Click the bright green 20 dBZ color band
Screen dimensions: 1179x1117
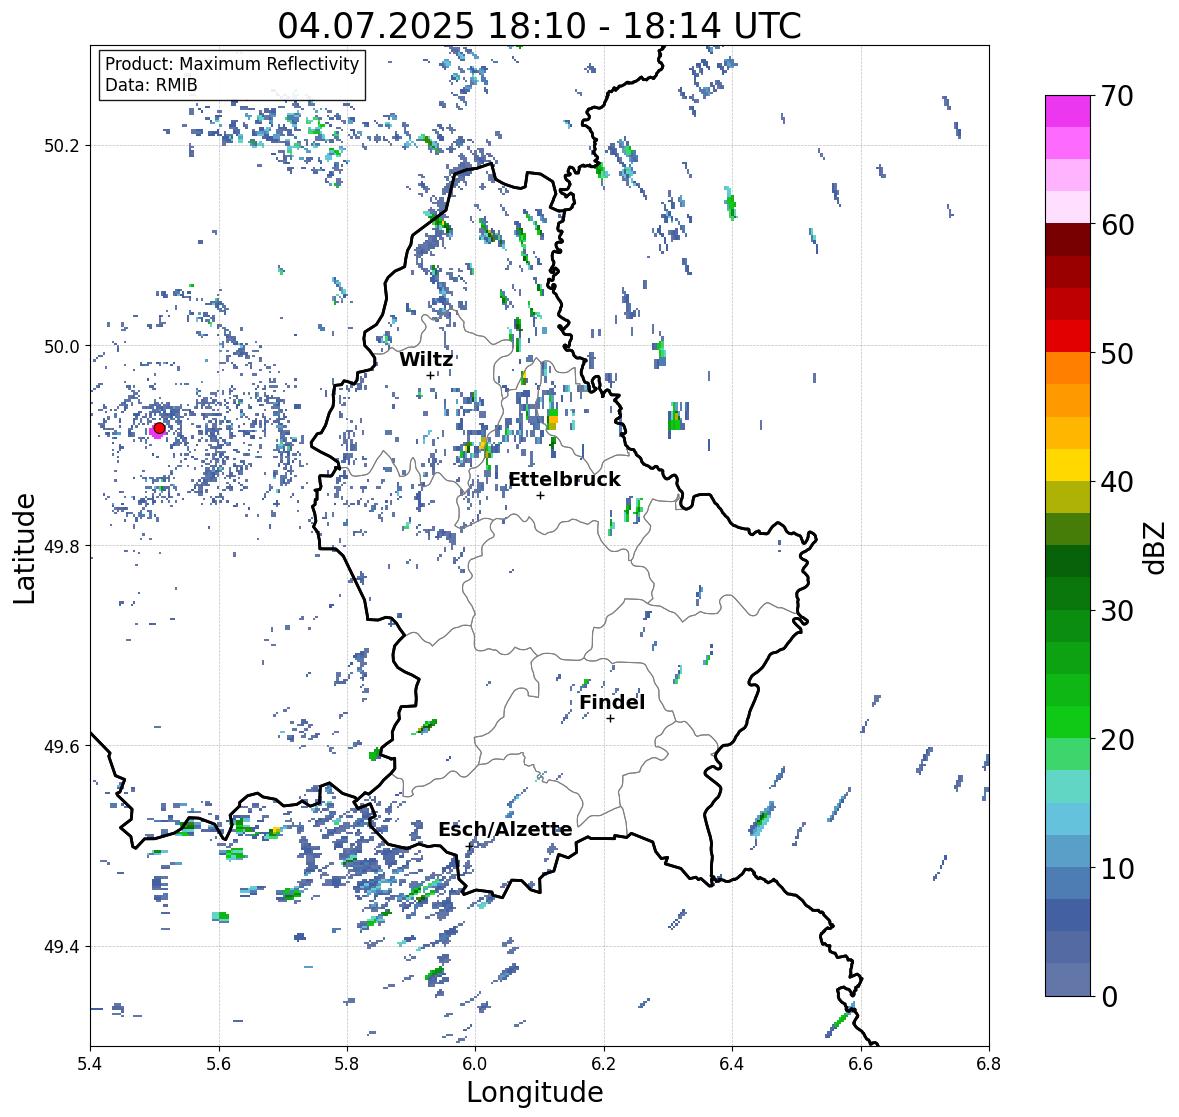(x=1068, y=722)
